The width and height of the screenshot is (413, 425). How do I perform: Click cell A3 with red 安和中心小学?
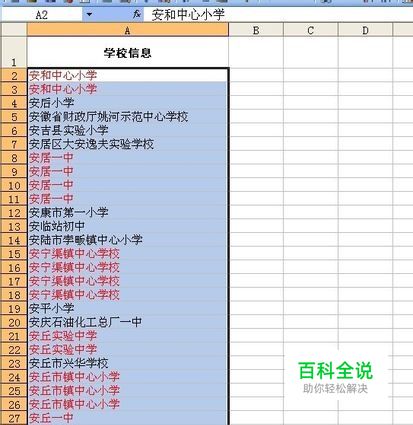point(128,89)
